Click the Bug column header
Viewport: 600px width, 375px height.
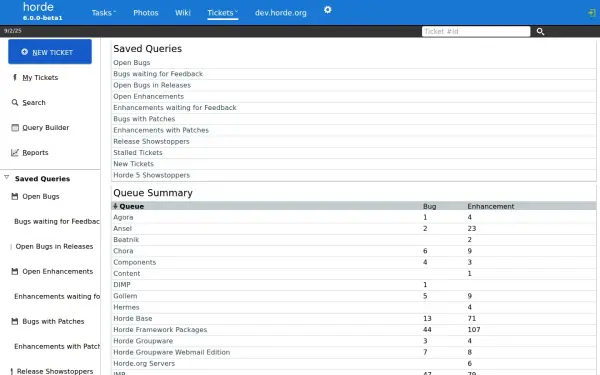pyautogui.click(x=429, y=206)
